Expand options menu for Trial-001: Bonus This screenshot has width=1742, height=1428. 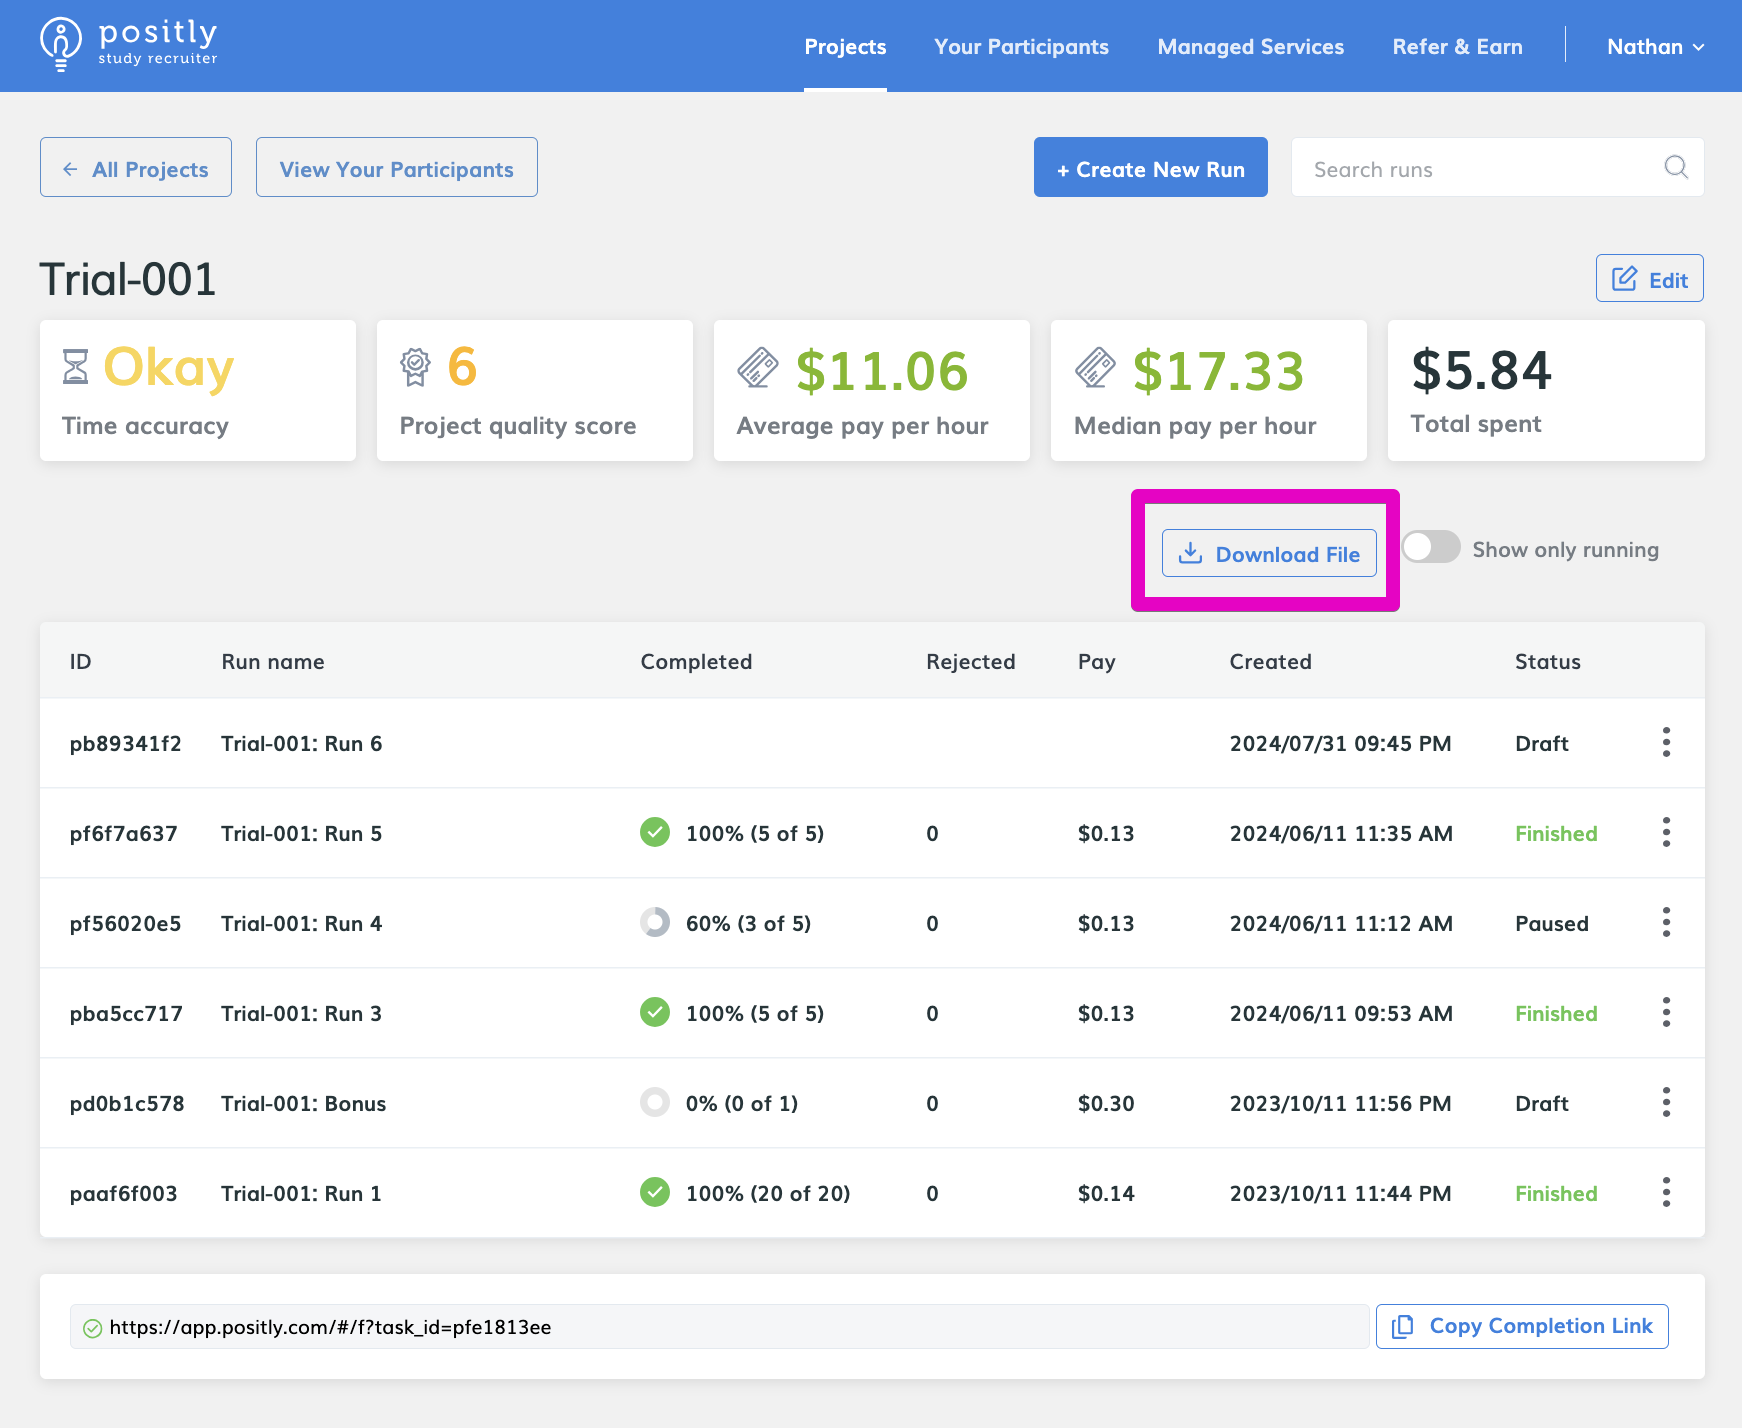(1666, 1102)
